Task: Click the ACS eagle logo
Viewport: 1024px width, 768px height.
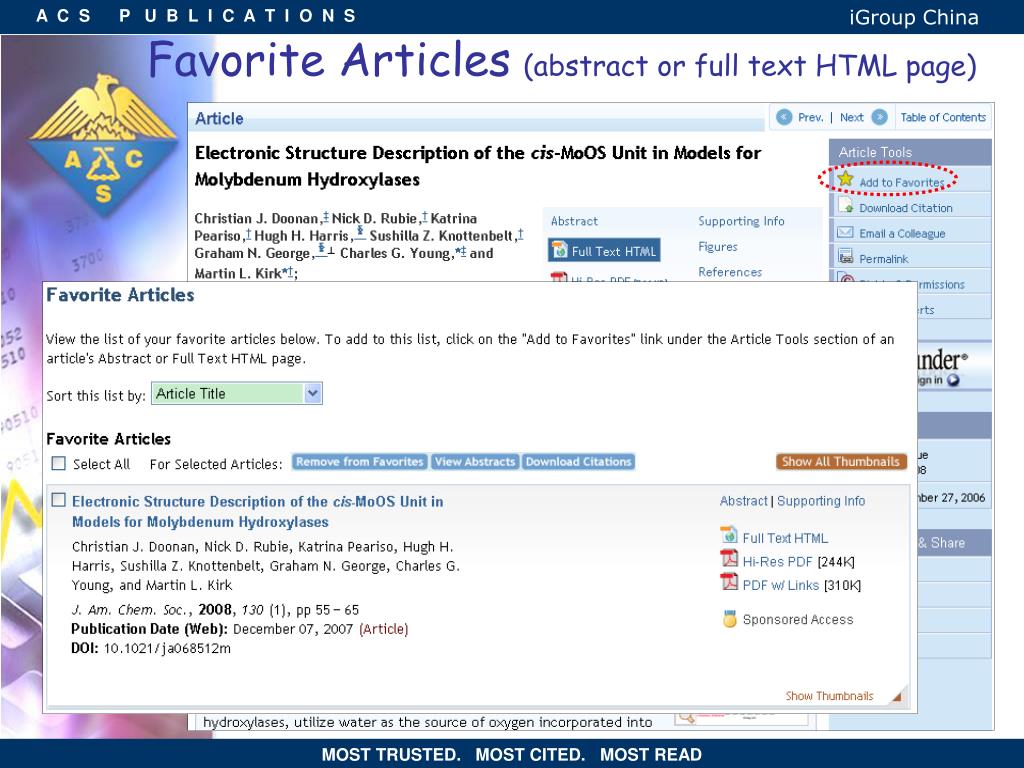Action: [x=103, y=145]
